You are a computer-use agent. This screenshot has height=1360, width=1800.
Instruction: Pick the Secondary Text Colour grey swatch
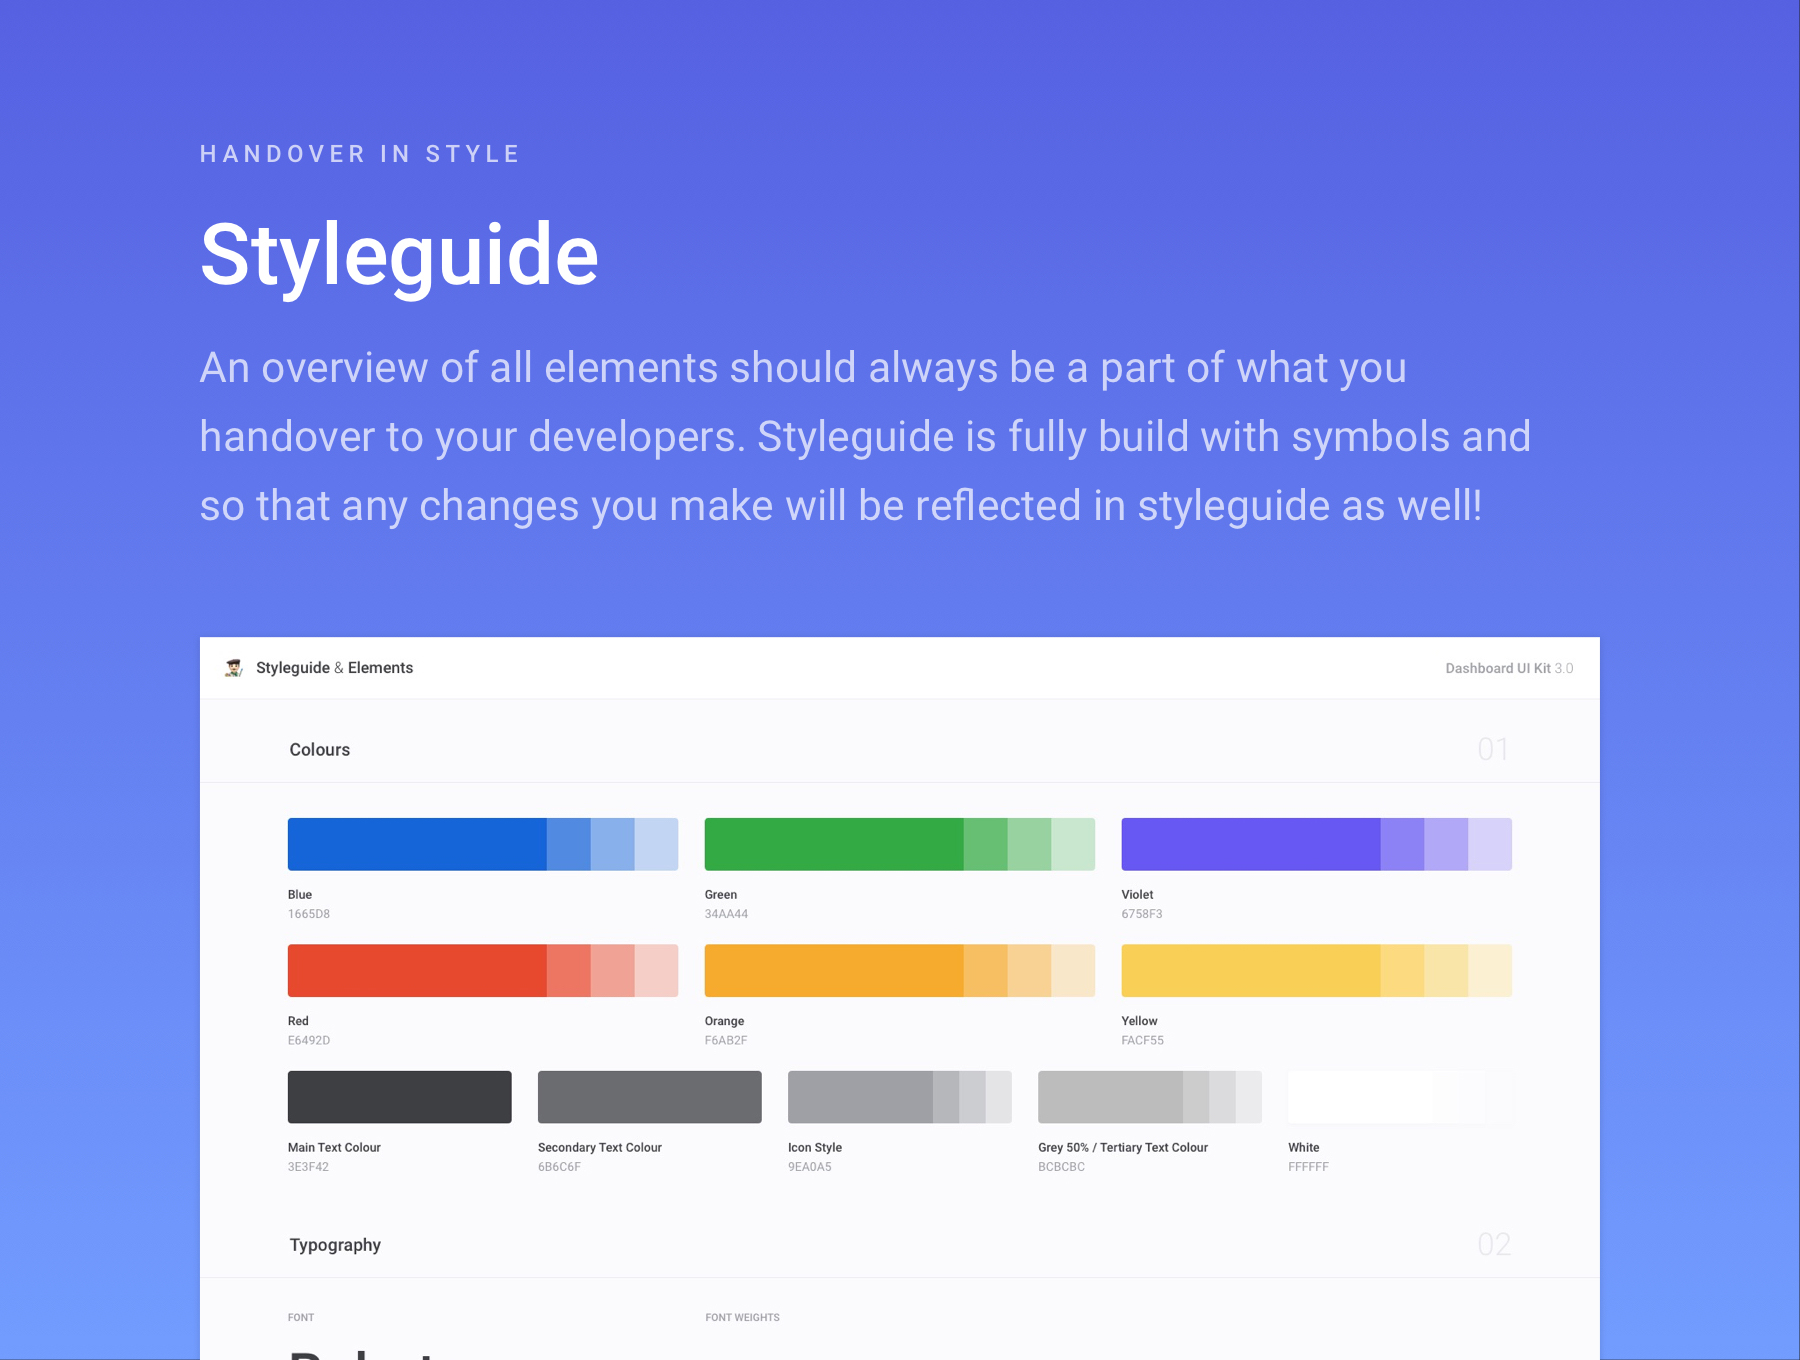click(x=649, y=1097)
